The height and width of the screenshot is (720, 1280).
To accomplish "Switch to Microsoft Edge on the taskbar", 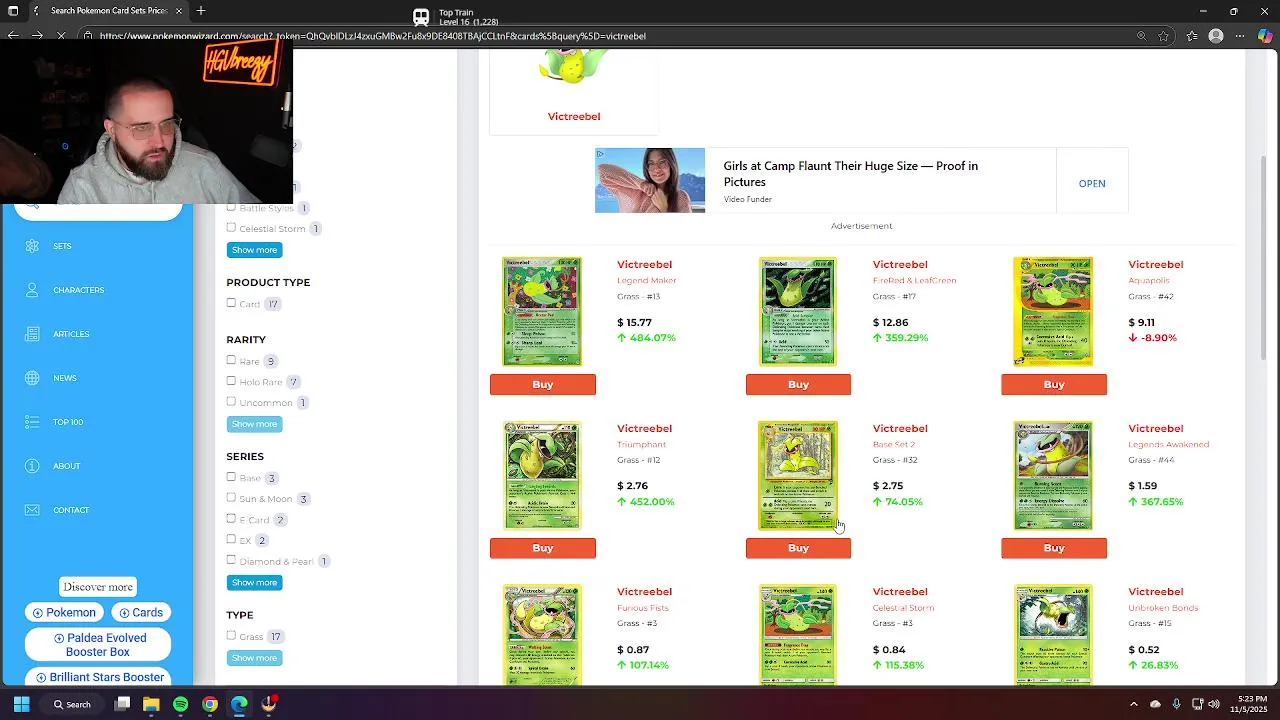I will [239, 704].
